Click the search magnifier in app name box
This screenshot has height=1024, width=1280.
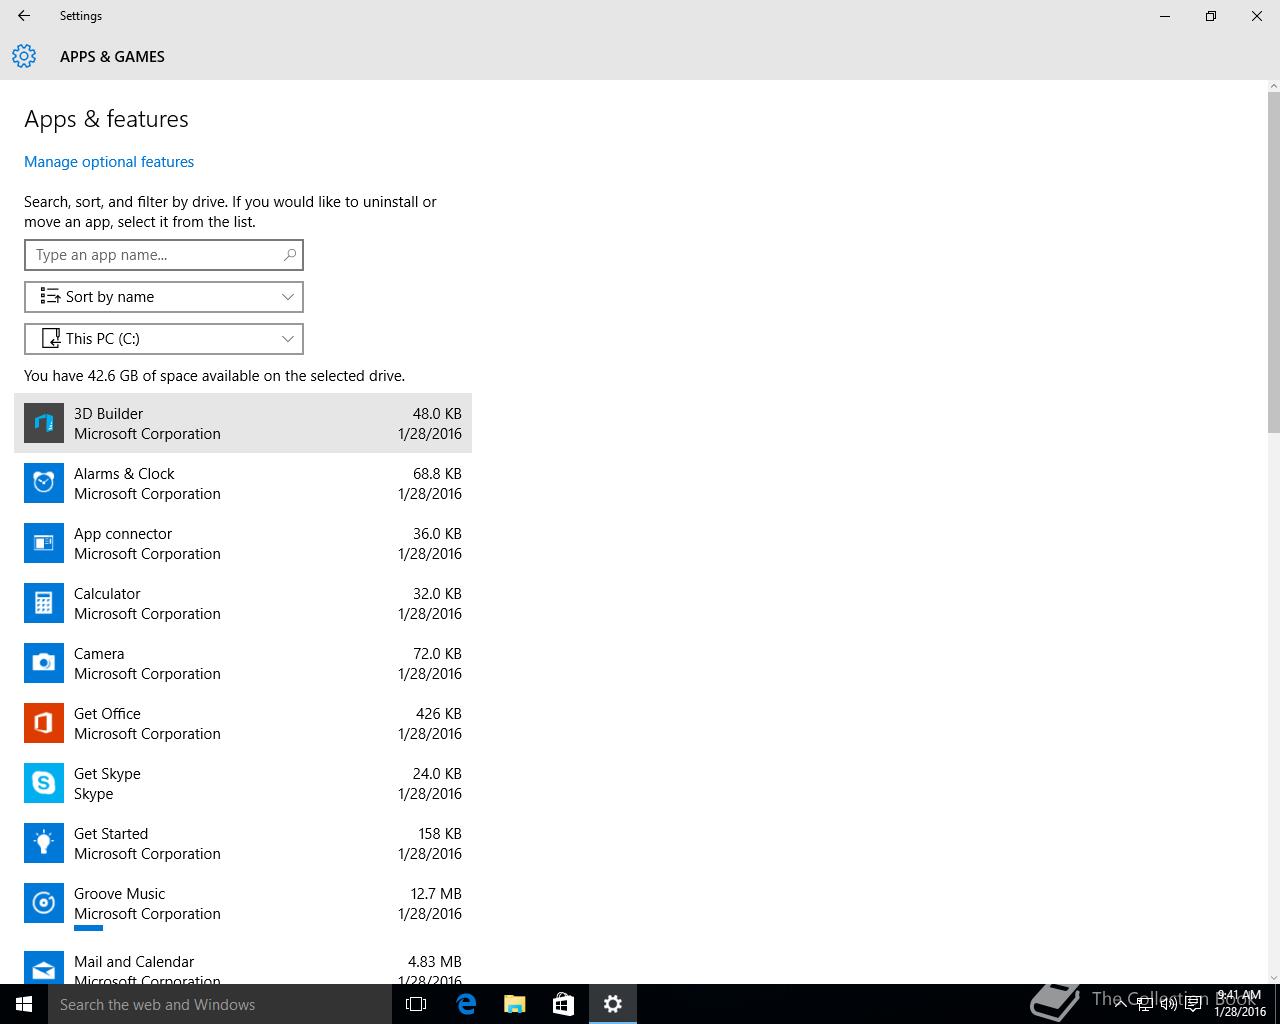point(289,255)
